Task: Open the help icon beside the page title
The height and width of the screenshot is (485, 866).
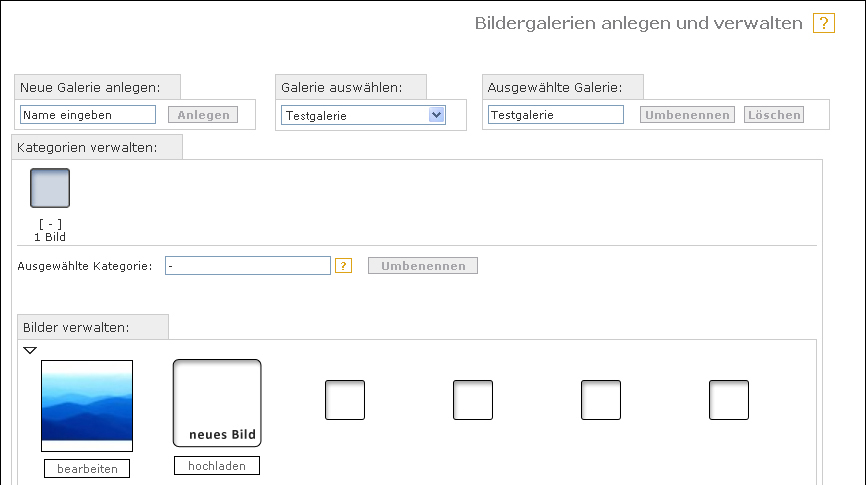Action: (x=823, y=23)
